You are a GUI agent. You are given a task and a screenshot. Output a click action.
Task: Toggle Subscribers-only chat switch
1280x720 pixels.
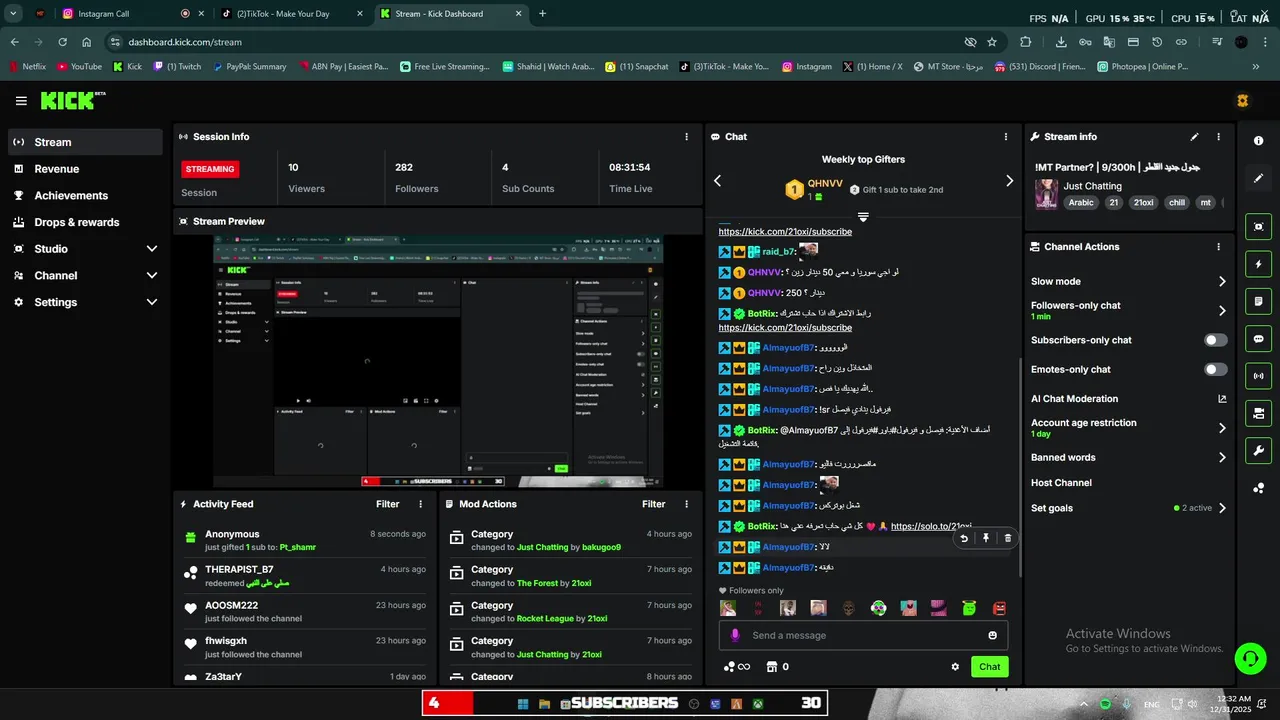(x=1215, y=340)
